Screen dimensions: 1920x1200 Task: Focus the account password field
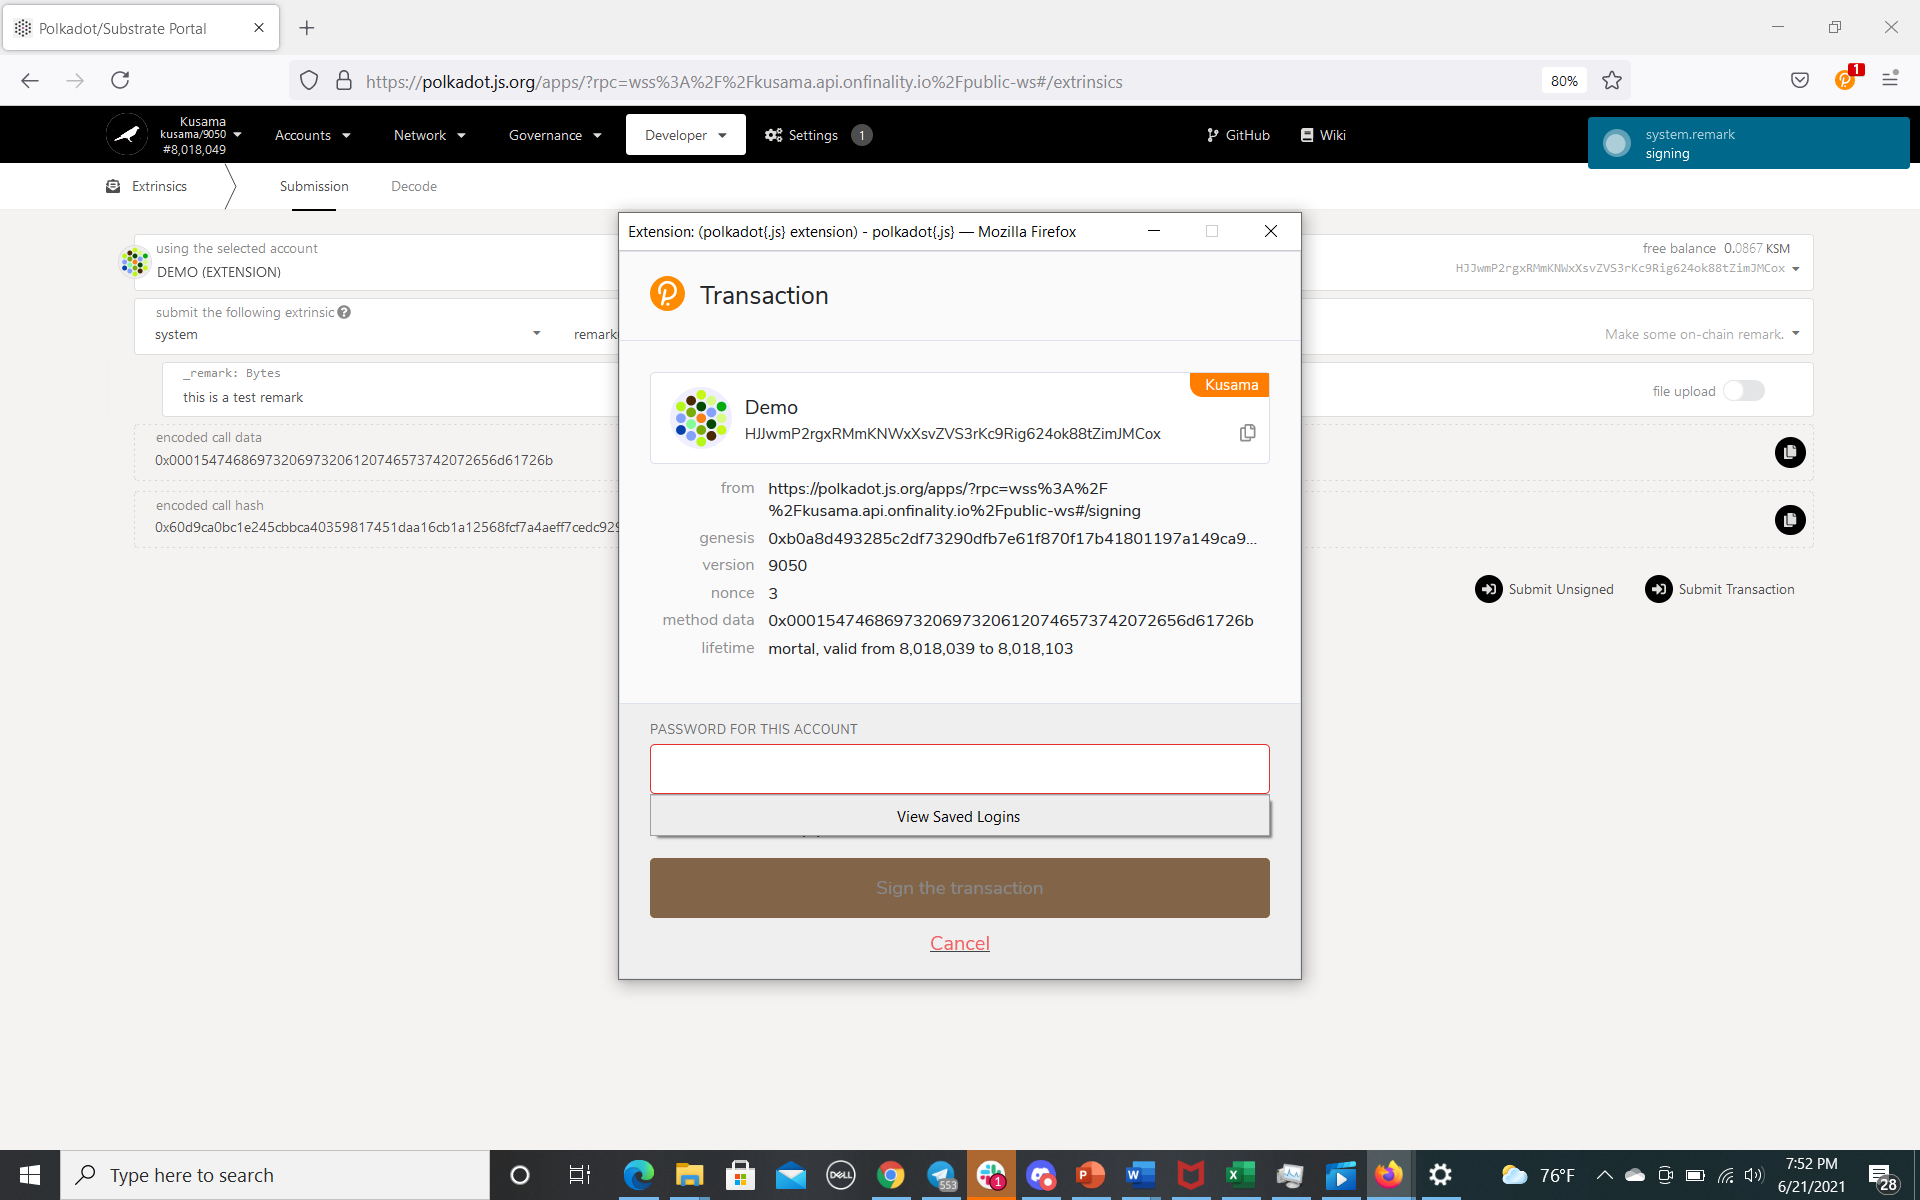pyautogui.click(x=959, y=769)
